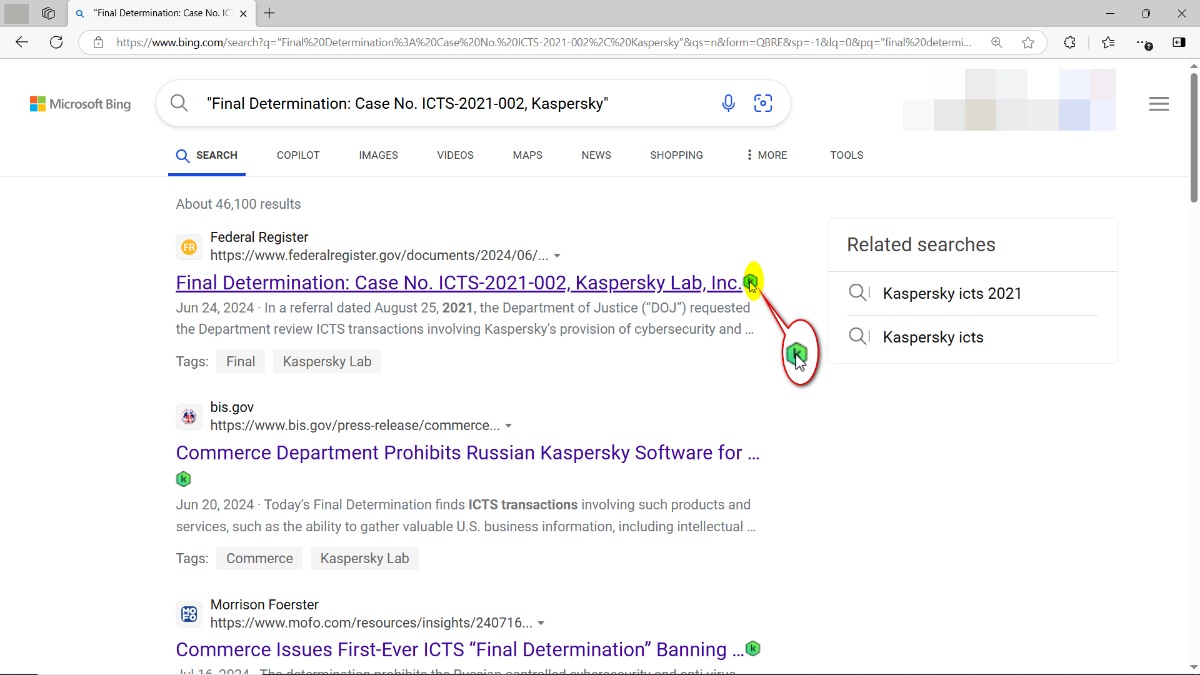Click Morrison Foerster site favicon
Screen dimensions: 1200x675
tap(189, 614)
